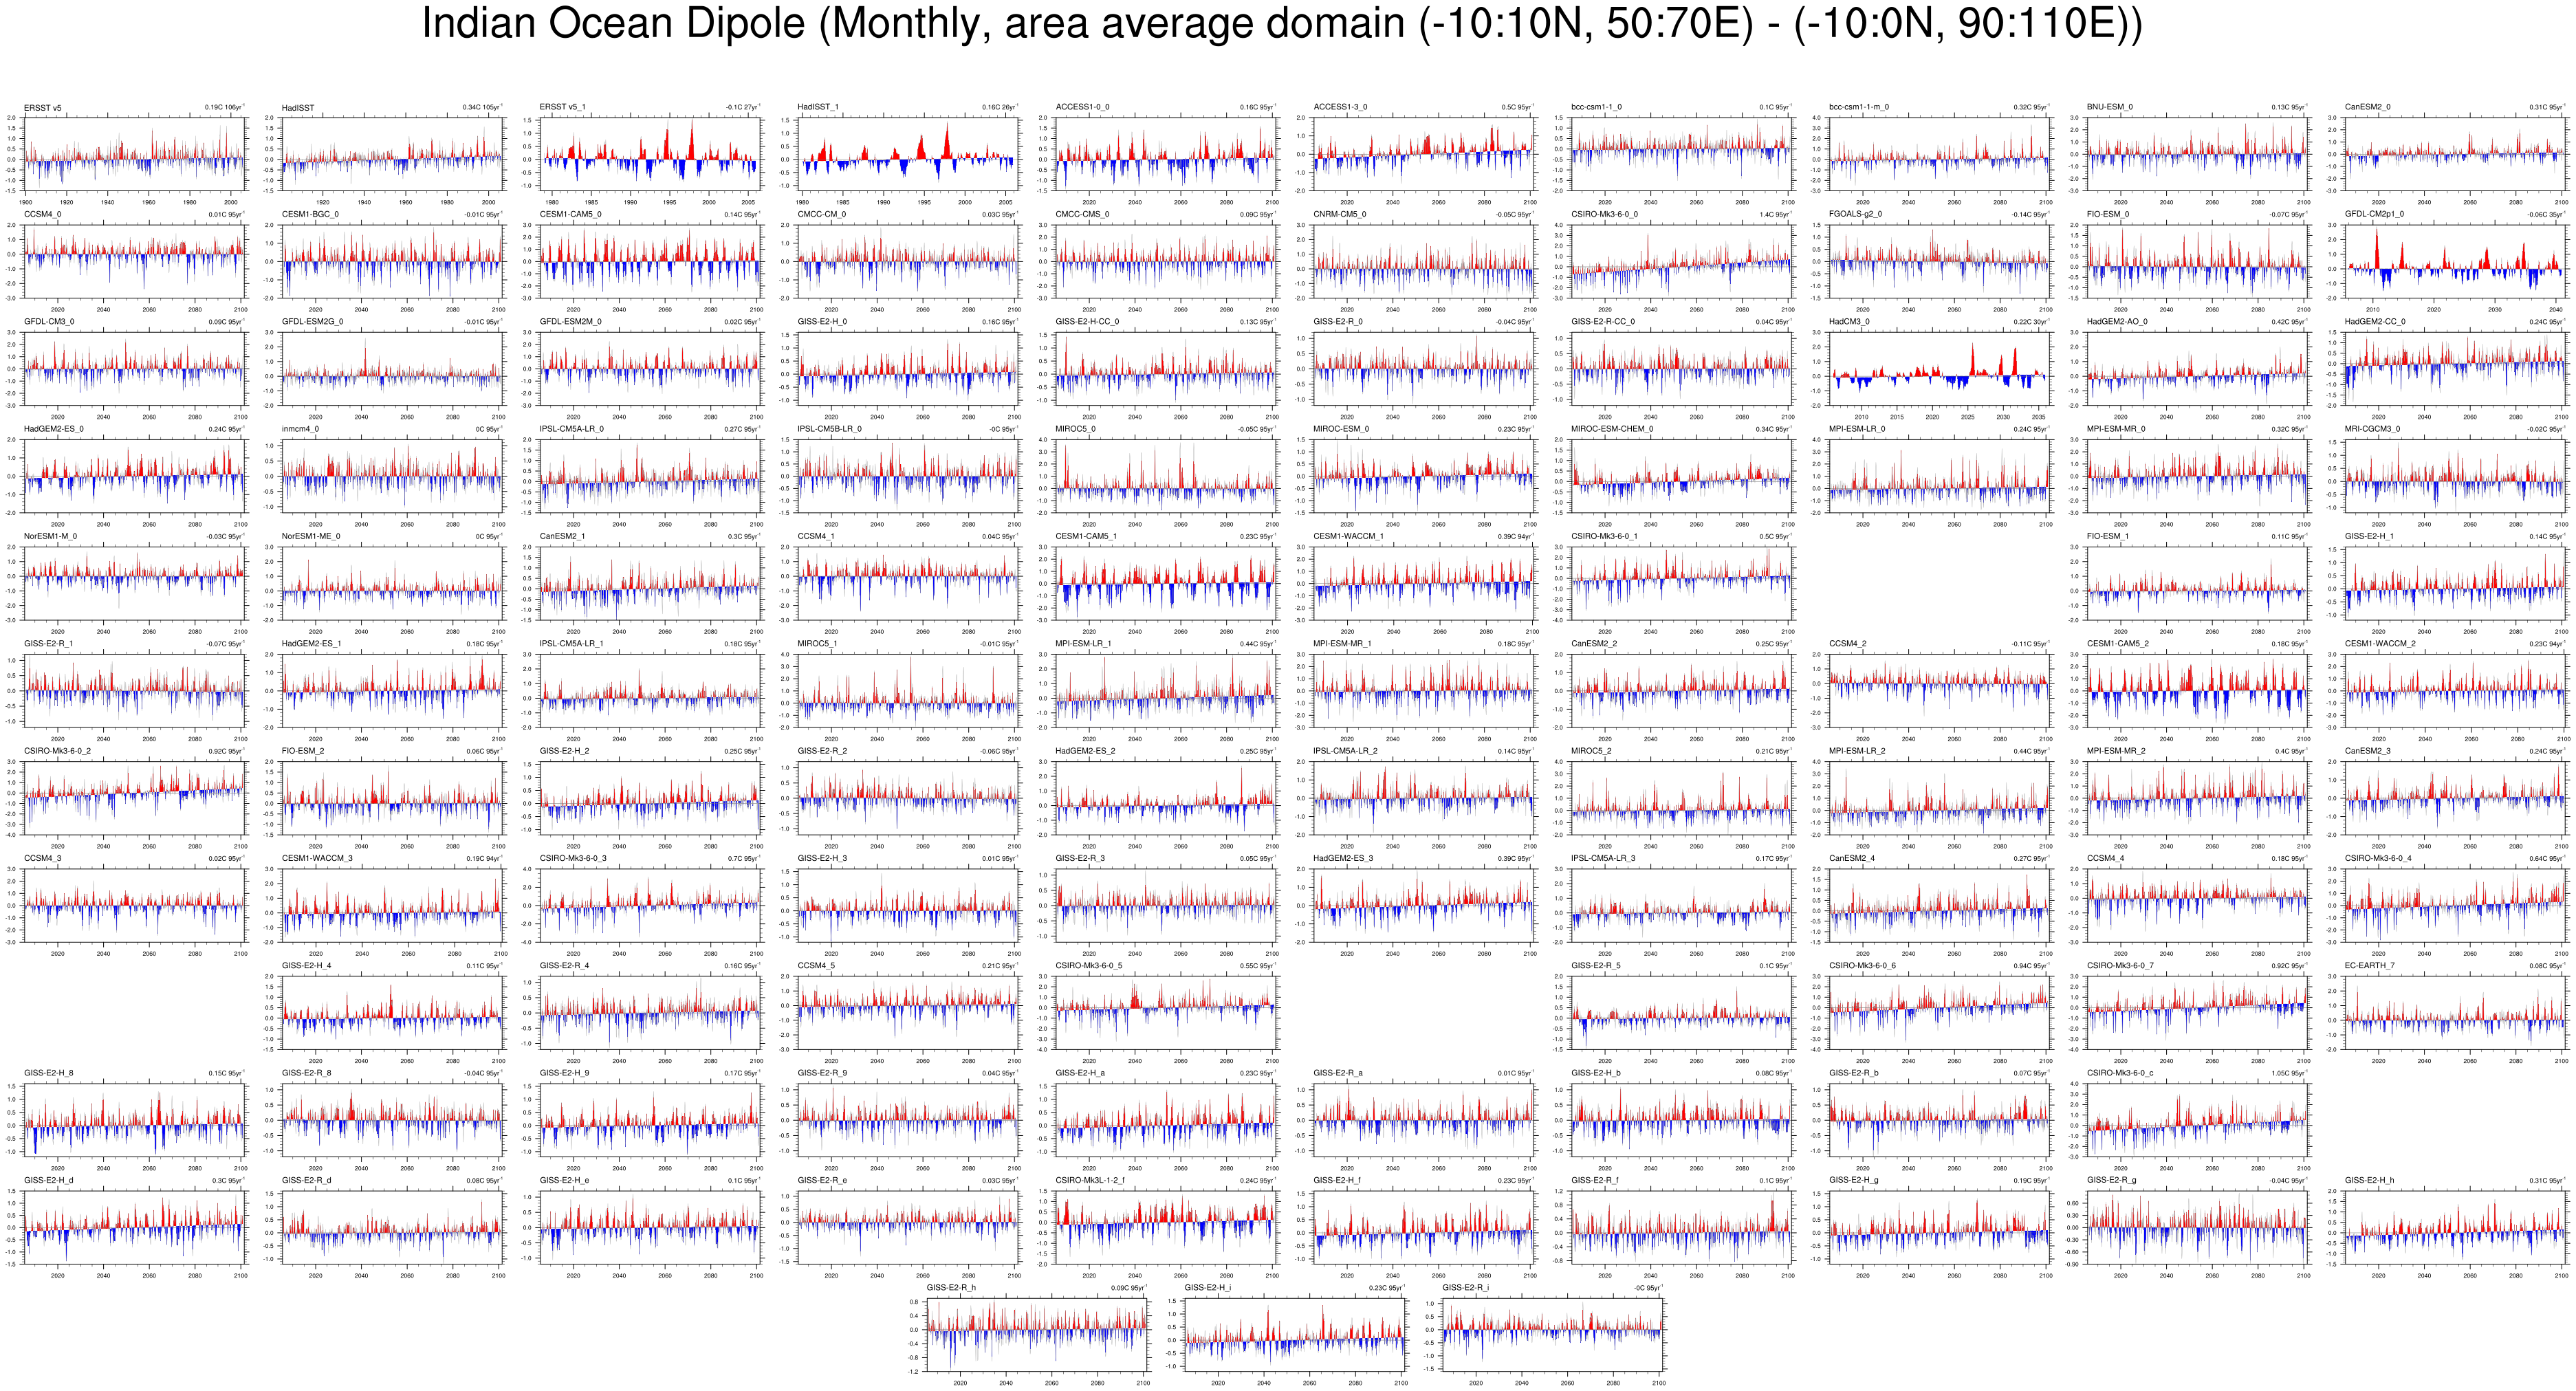Select the CSIRO-Mk3-6-0_0 chart

click(1682, 261)
